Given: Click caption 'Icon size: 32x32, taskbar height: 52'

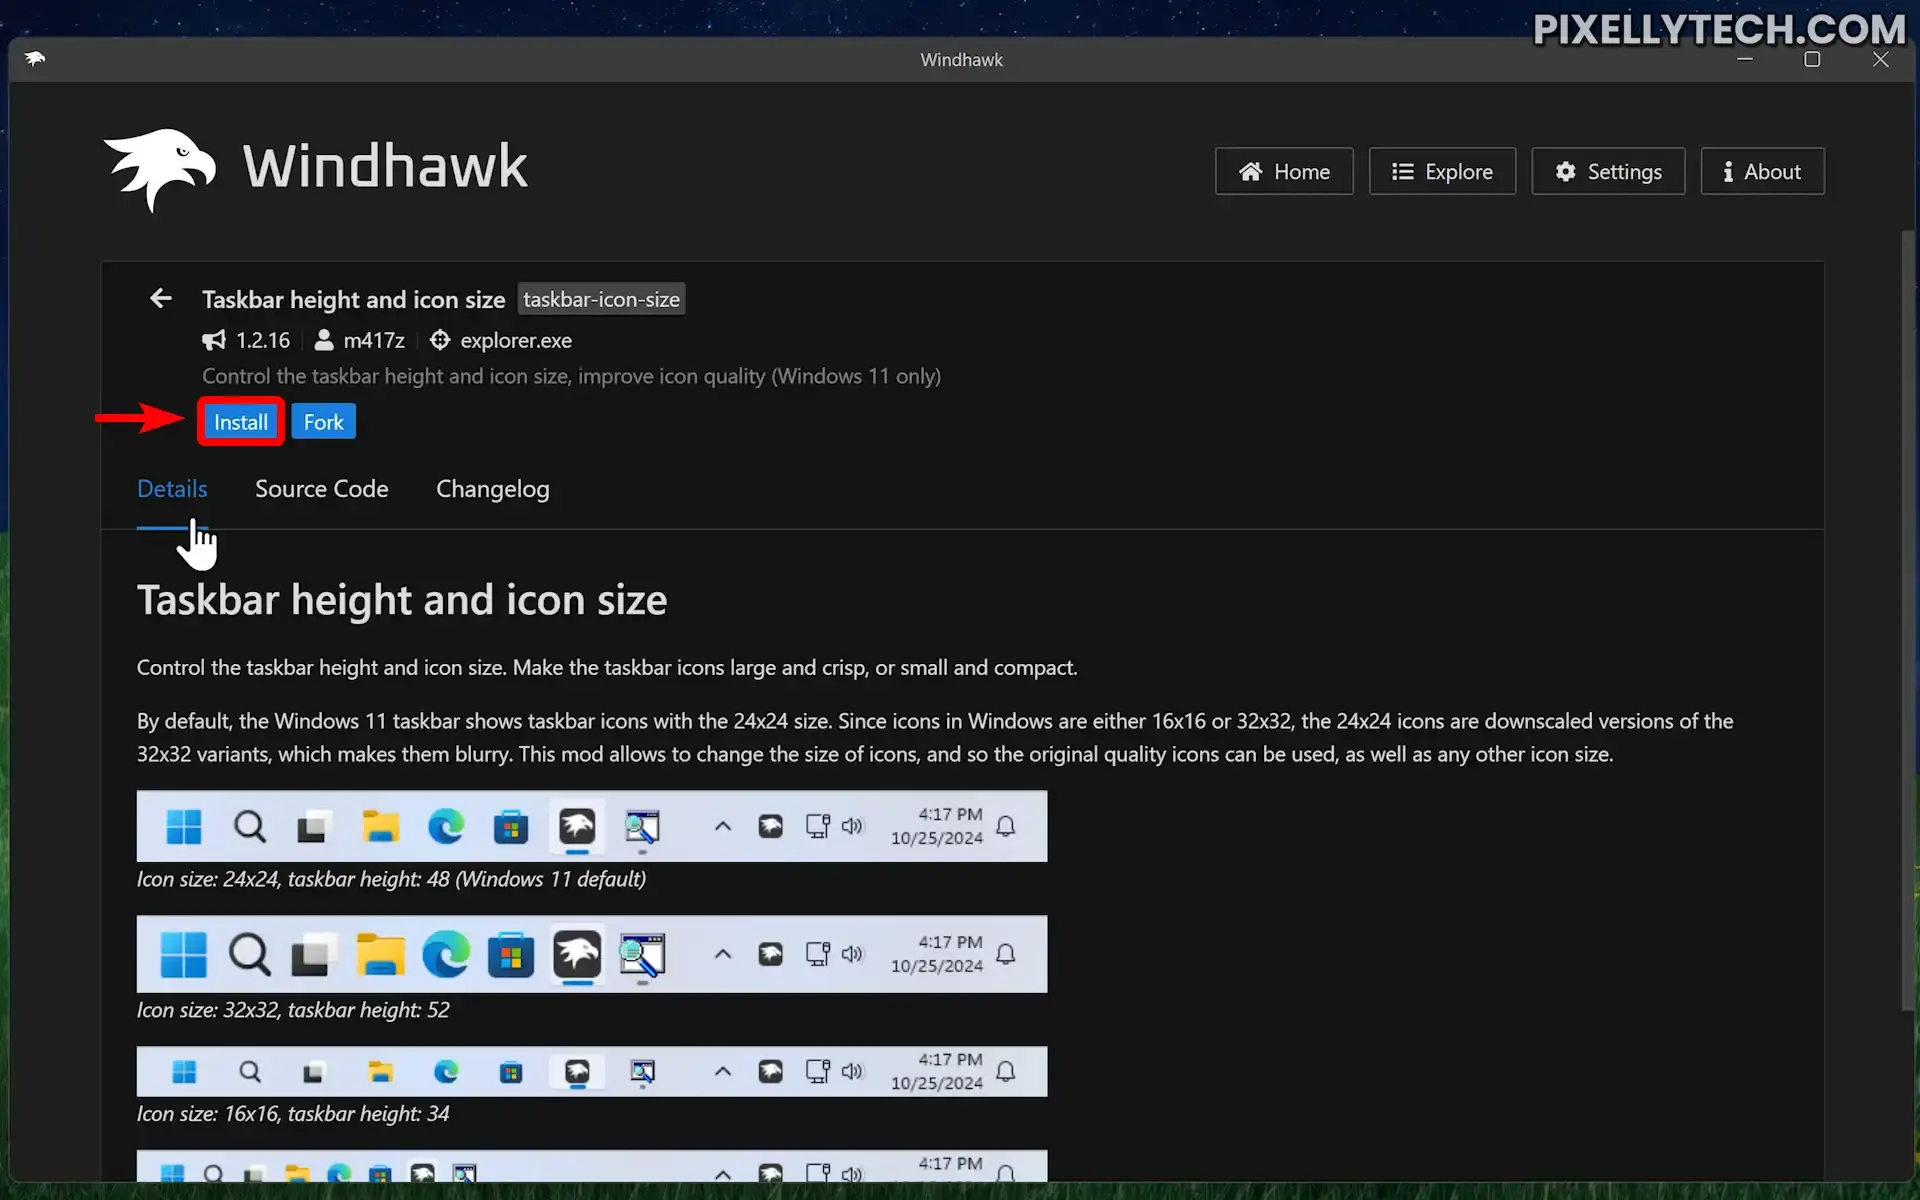Looking at the screenshot, I should pos(293,1010).
